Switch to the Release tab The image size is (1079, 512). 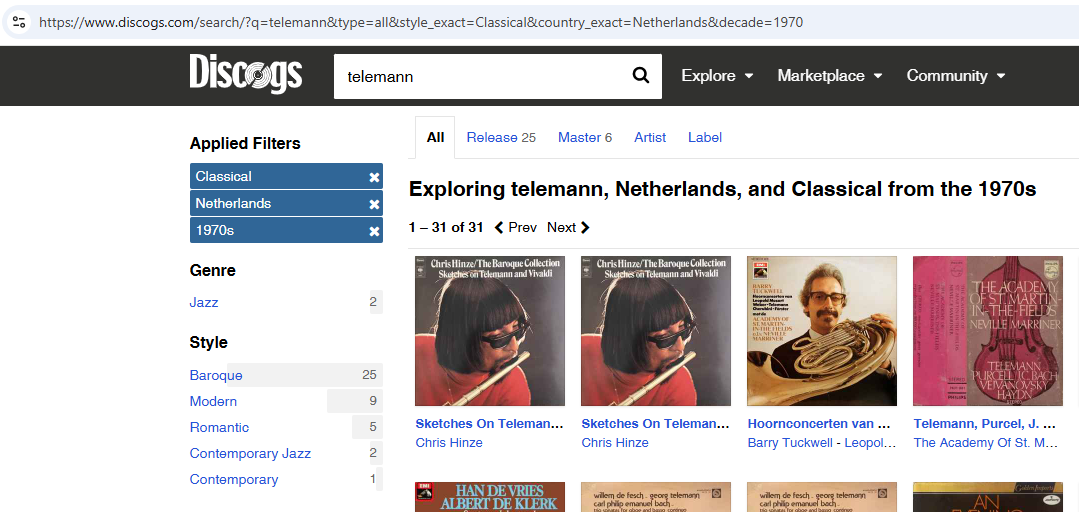(500, 137)
